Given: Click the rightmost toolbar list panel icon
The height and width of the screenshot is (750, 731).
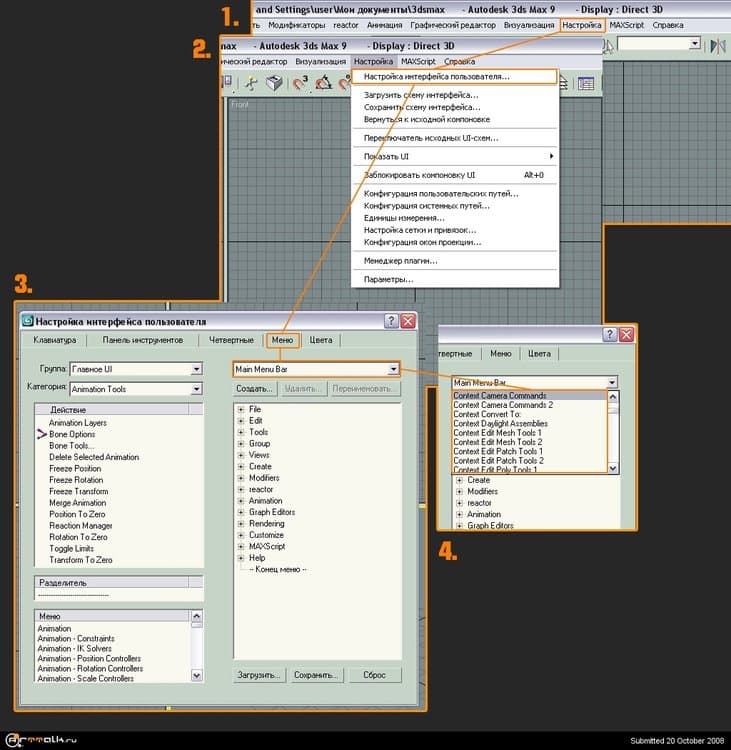Looking at the screenshot, I should click(x=586, y=83).
